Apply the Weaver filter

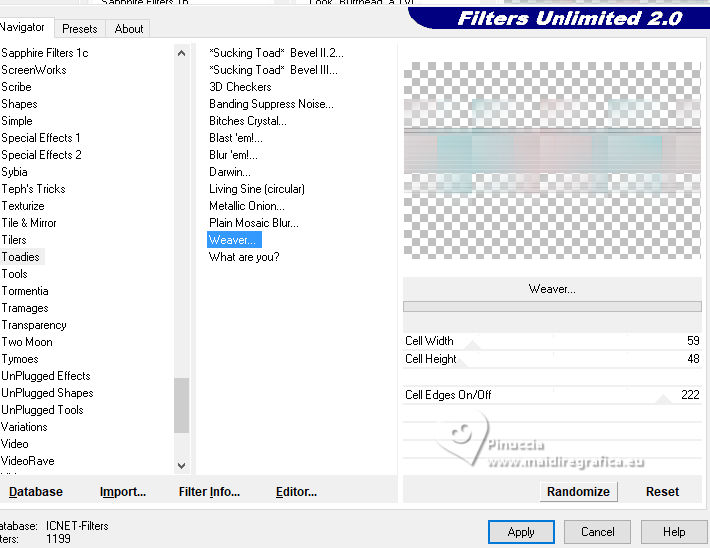521,532
